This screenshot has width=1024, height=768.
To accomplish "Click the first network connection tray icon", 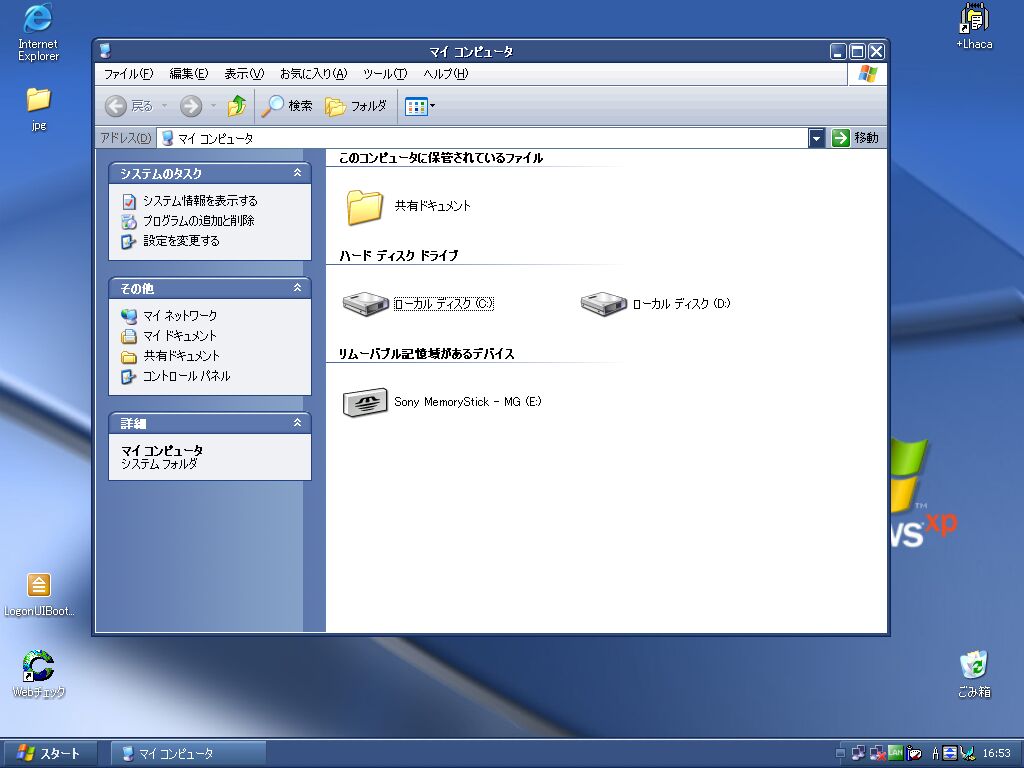I will (858, 753).
